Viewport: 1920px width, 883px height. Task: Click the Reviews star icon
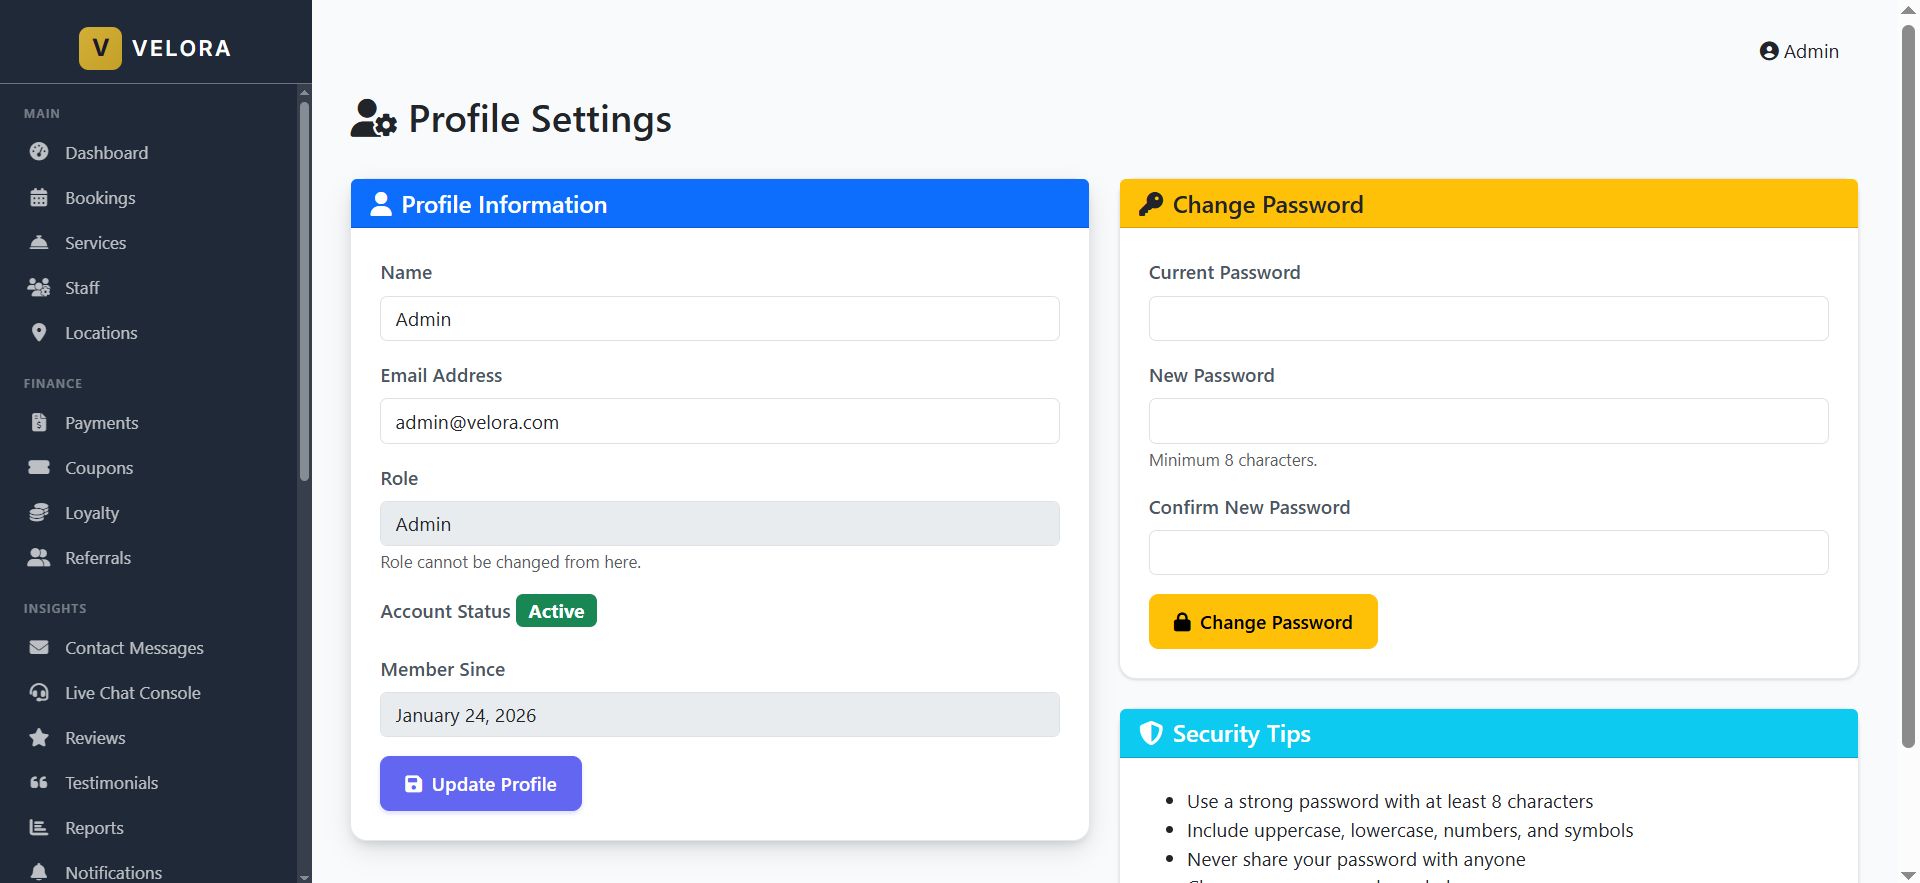tap(39, 737)
